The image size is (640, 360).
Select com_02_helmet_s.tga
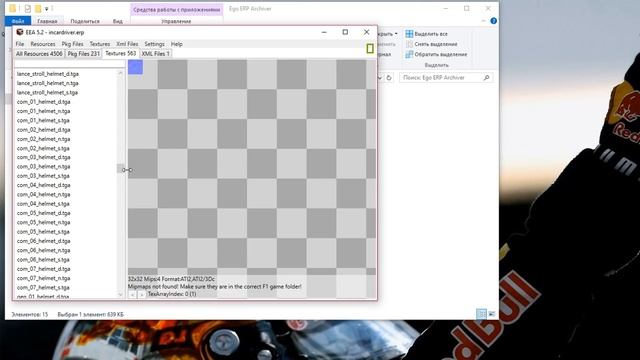(43, 148)
